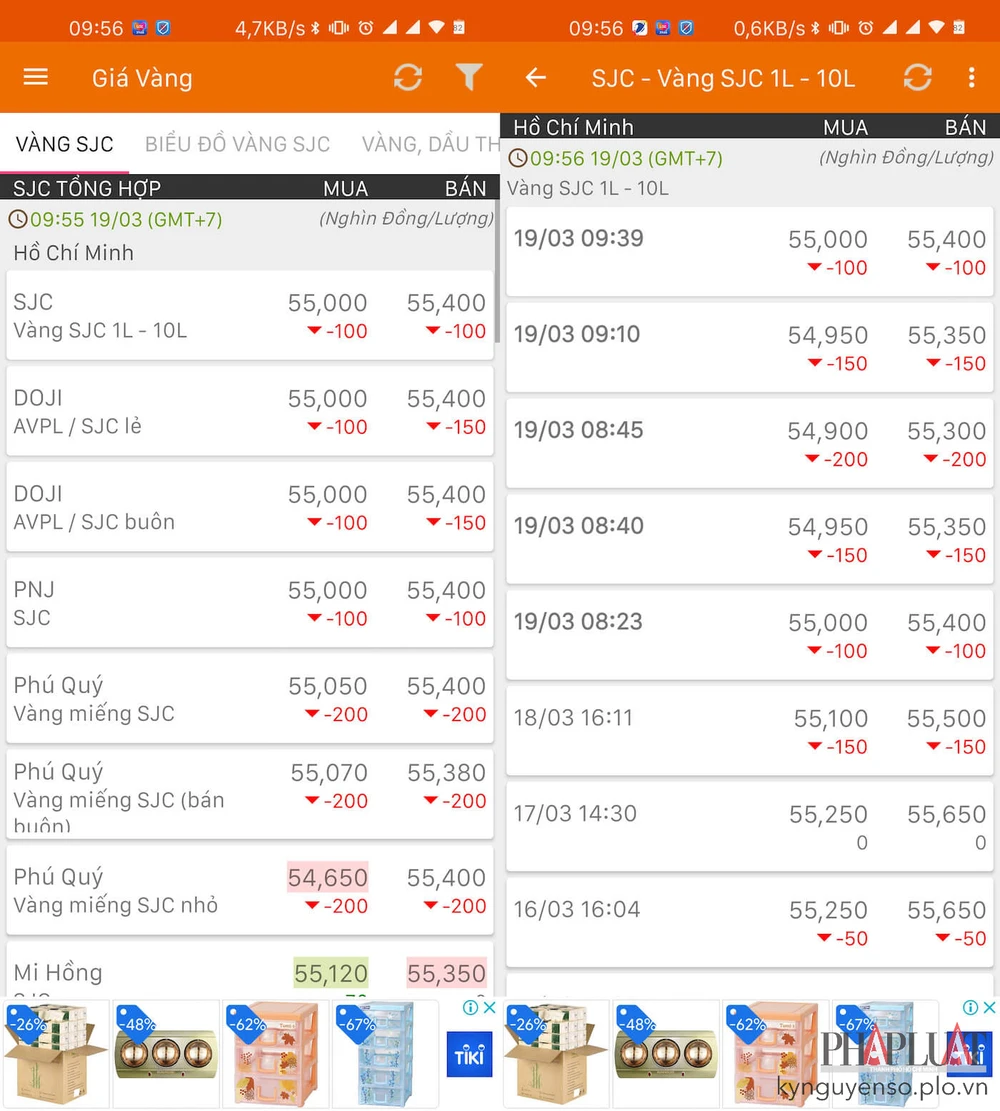Refresh the SJC detail price history
This screenshot has width=1000, height=1111.
pyautogui.click(x=917, y=78)
